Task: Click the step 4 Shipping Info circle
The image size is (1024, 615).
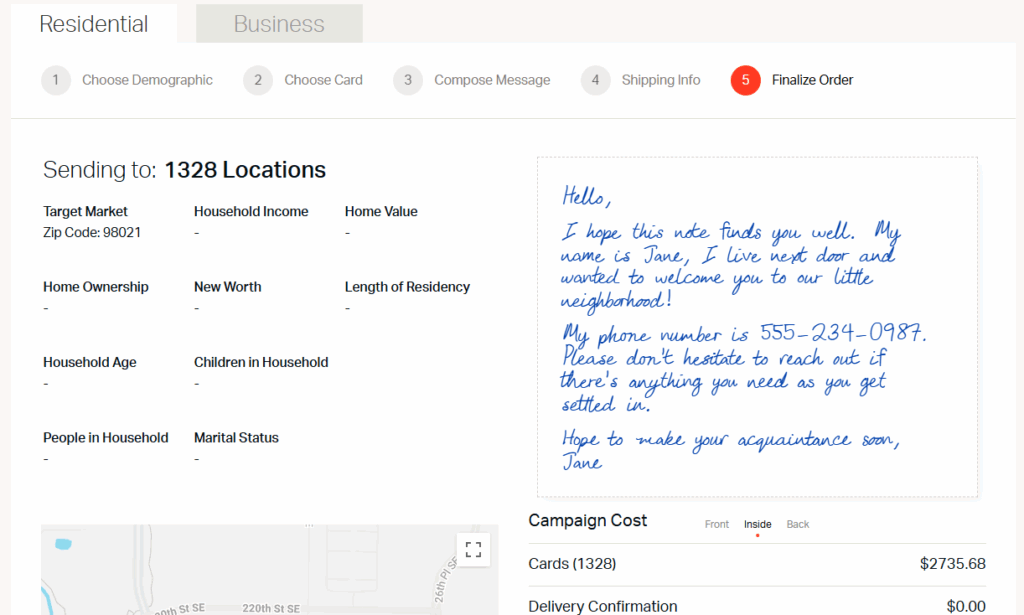Action: 594,80
